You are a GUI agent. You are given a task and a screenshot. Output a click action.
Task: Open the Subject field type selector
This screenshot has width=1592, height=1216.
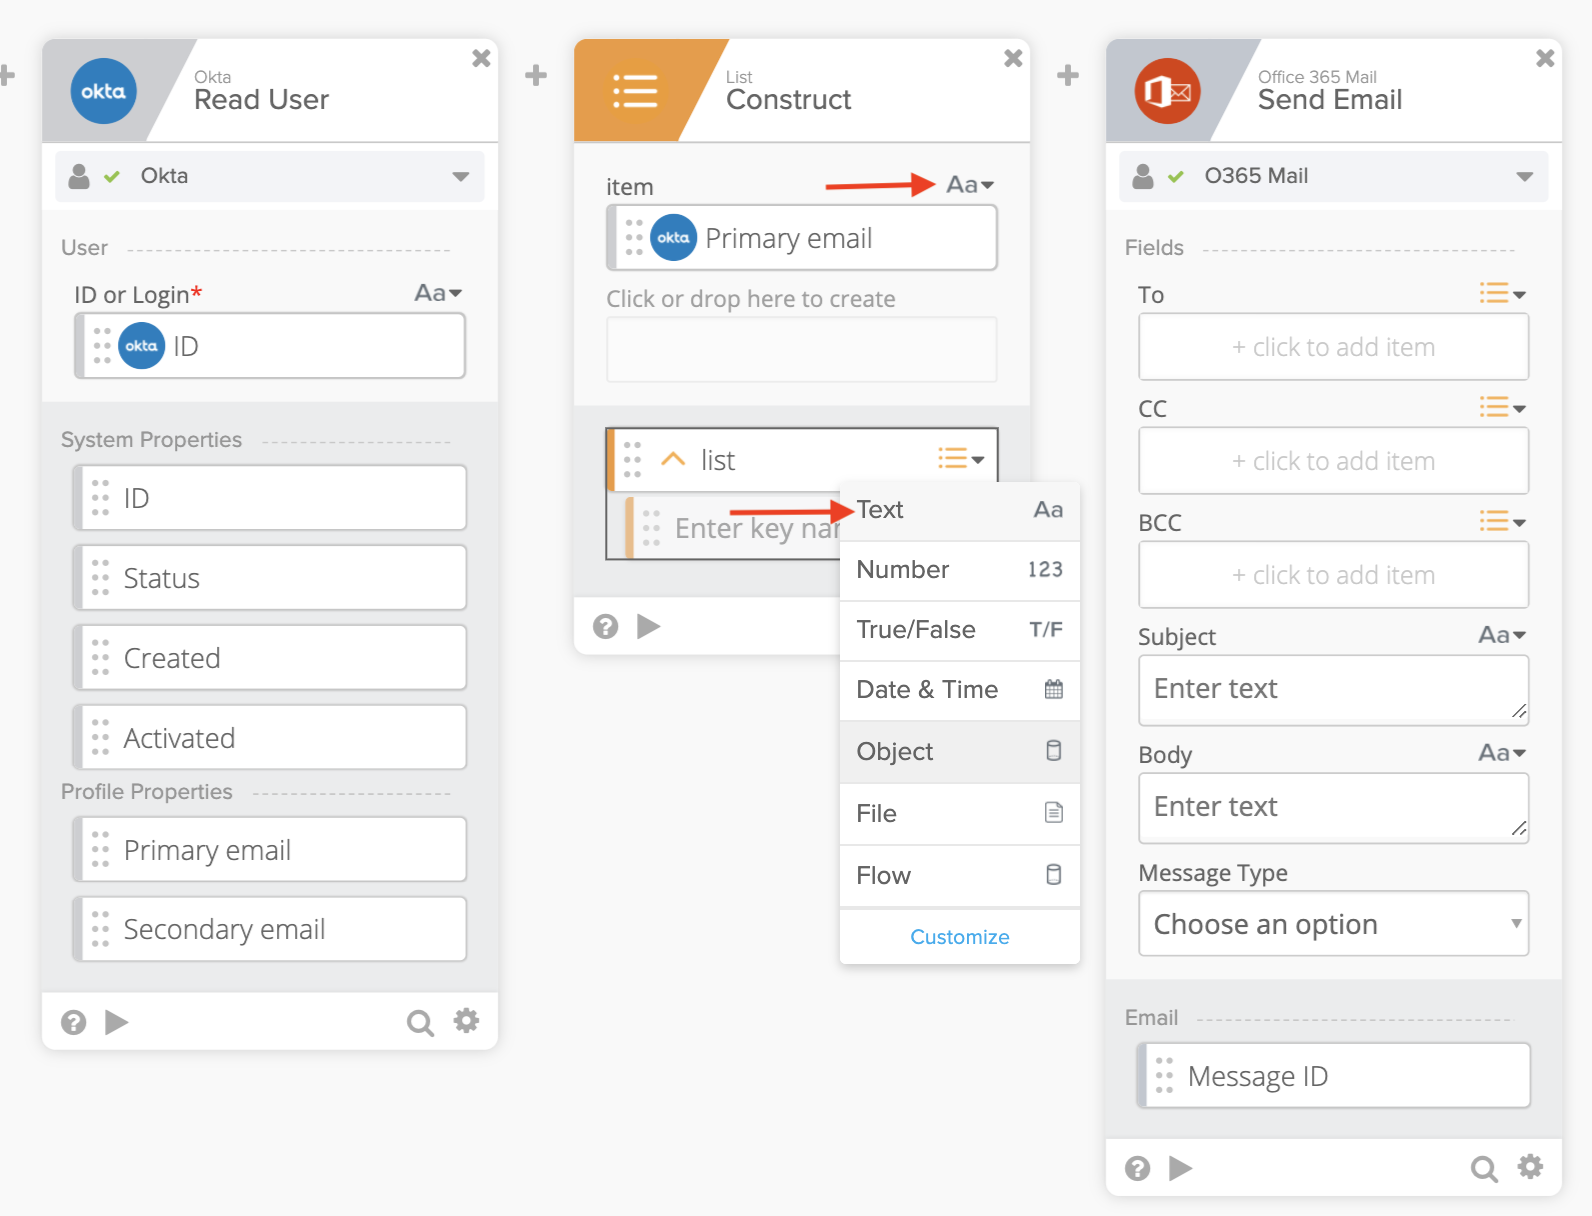point(1502,635)
